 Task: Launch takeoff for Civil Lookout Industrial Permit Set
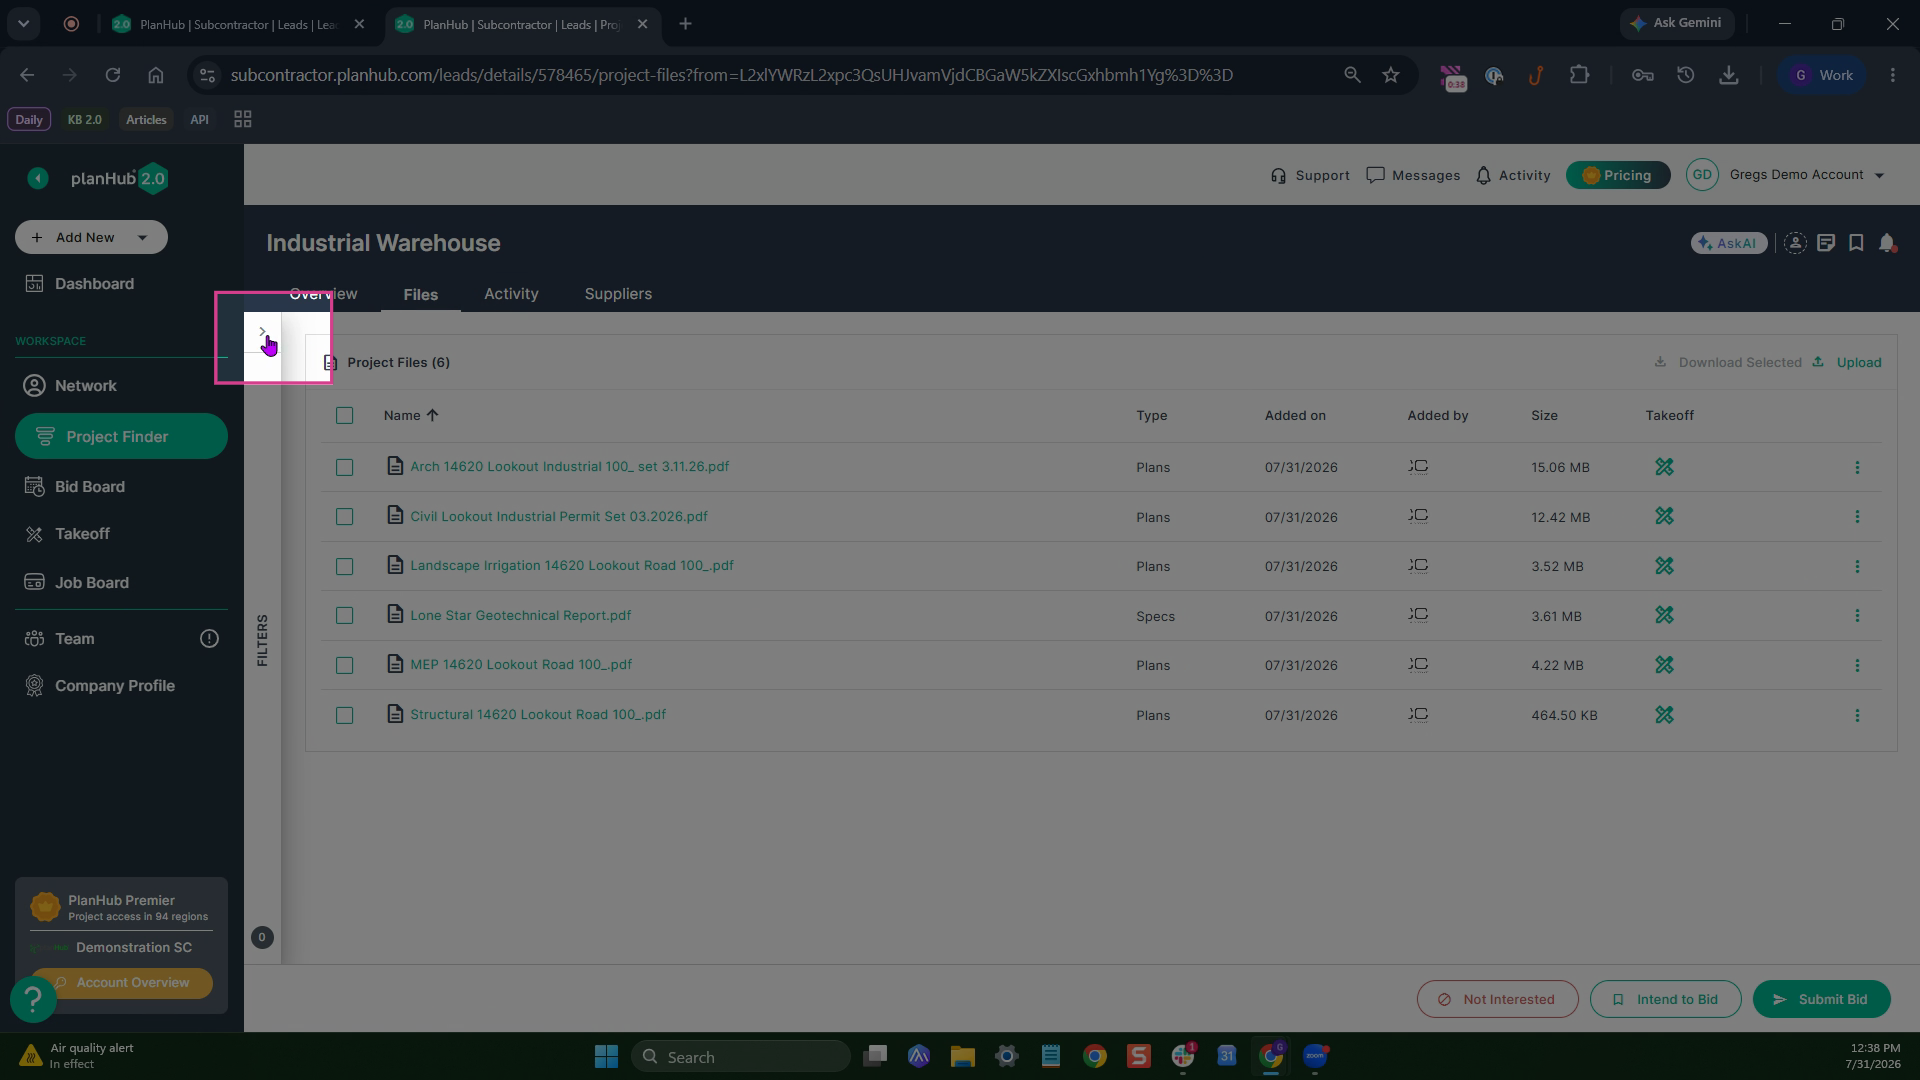click(x=1664, y=516)
